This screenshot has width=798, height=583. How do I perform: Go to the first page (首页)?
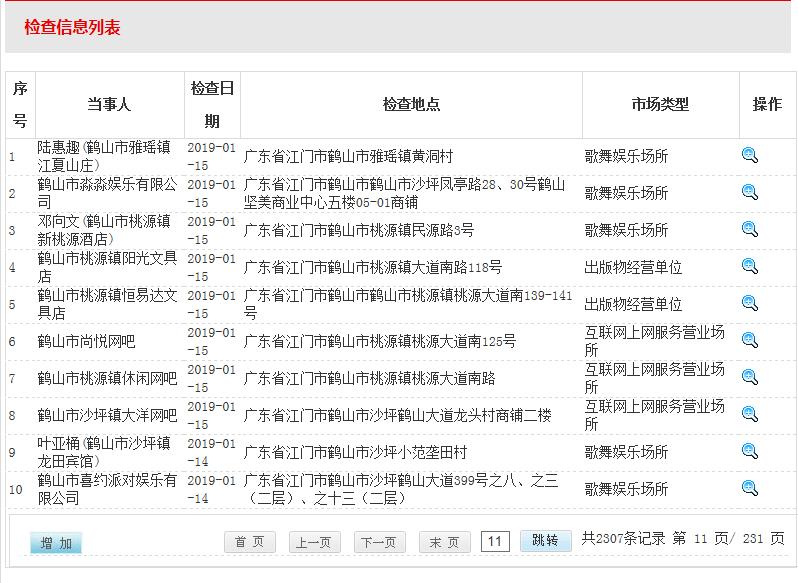tap(249, 542)
